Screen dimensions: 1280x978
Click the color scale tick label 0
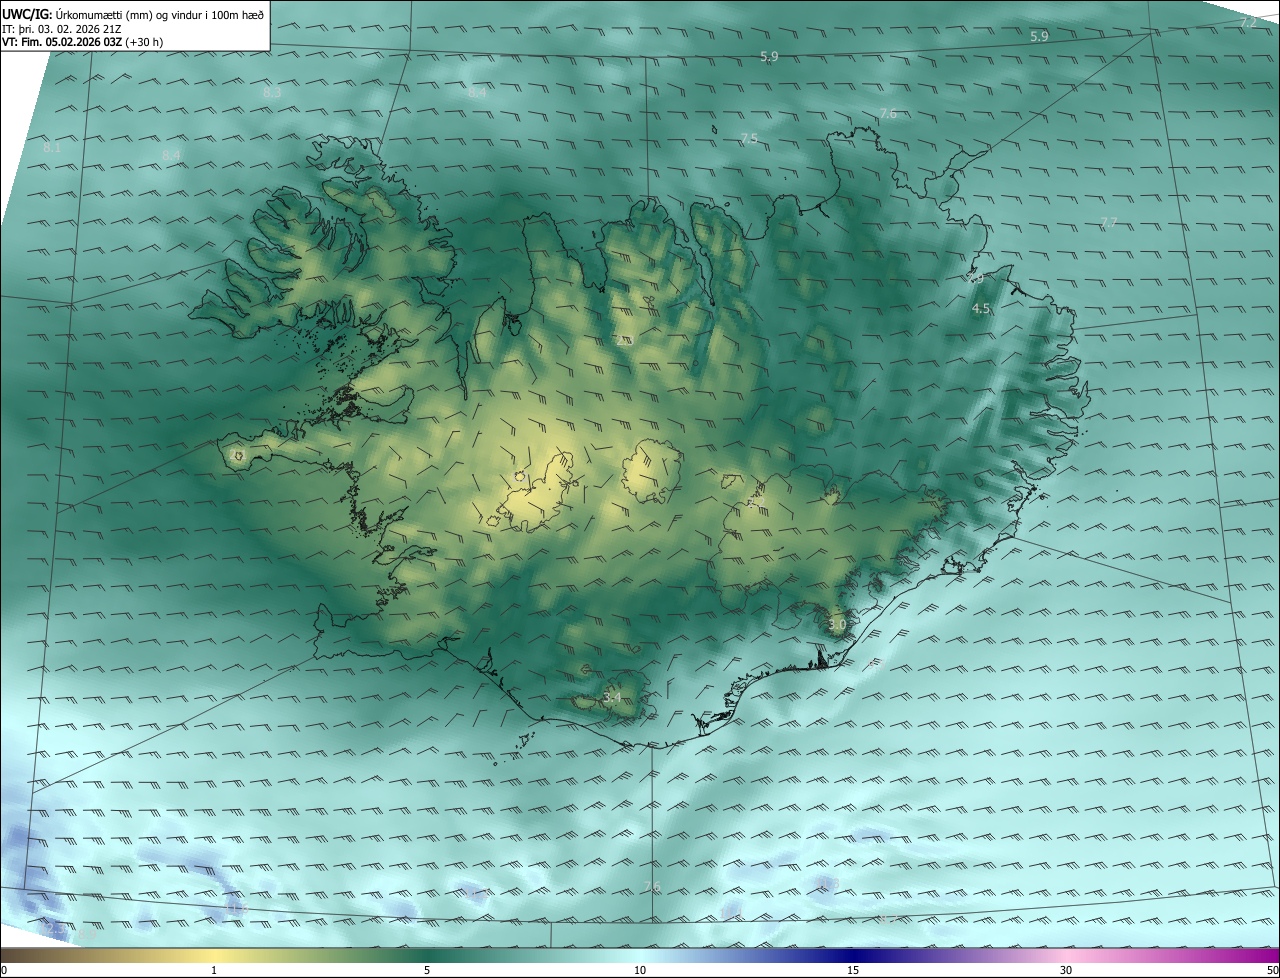tap(4, 970)
